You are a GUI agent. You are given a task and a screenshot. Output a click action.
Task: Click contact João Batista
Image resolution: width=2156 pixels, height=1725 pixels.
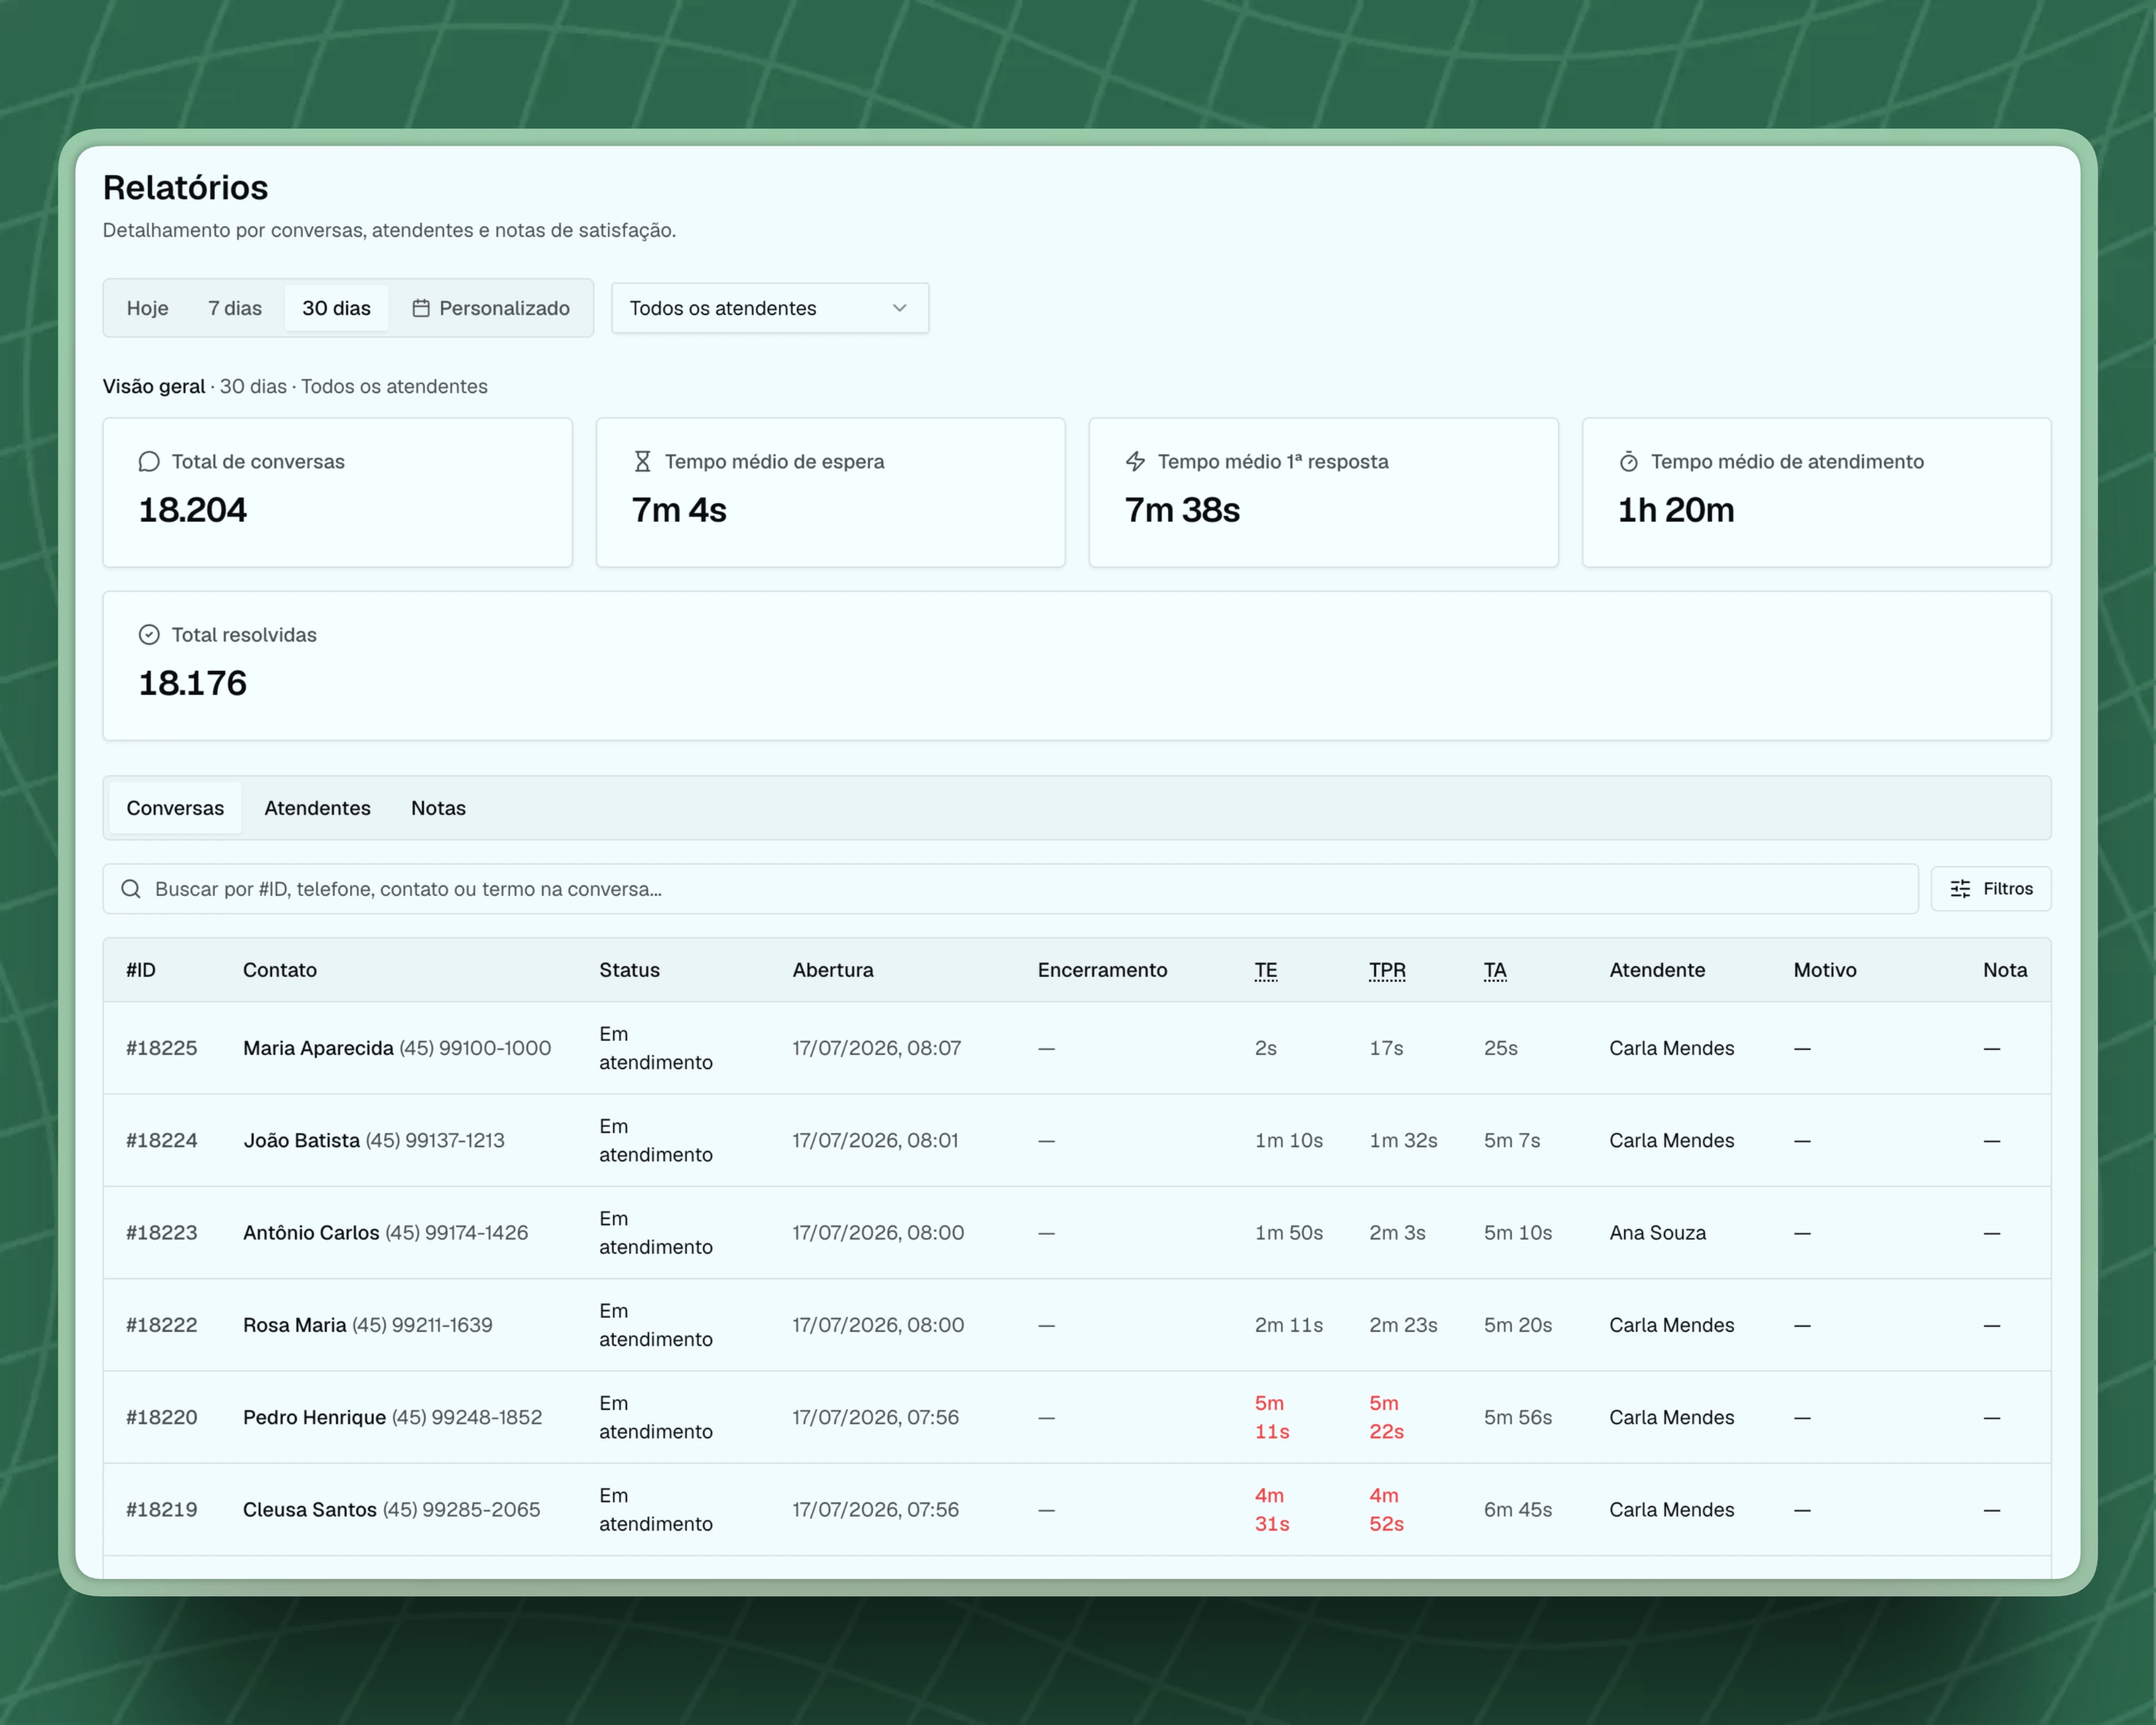(x=301, y=1140)
